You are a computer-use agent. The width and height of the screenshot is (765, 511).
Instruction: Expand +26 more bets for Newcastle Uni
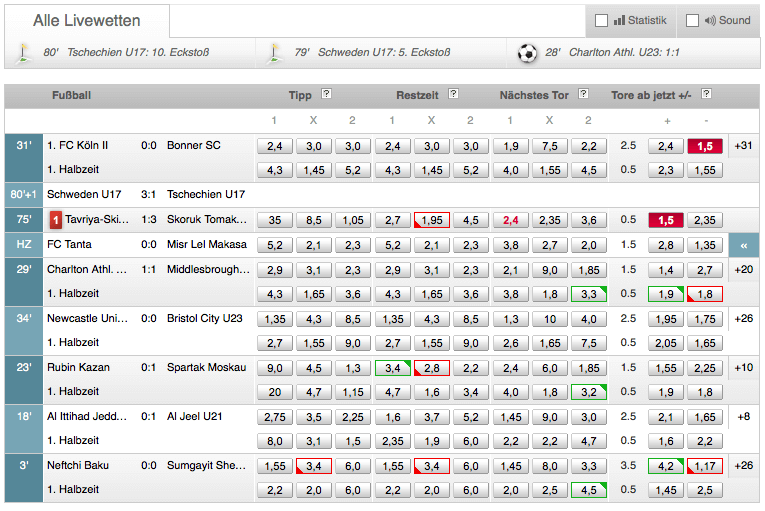[744, 319]
